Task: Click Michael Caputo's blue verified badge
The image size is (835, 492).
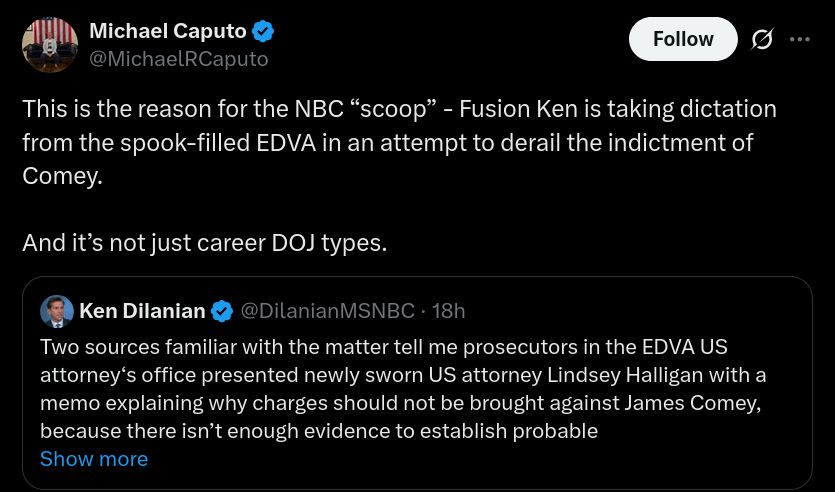Action: (x=263, y=32)
